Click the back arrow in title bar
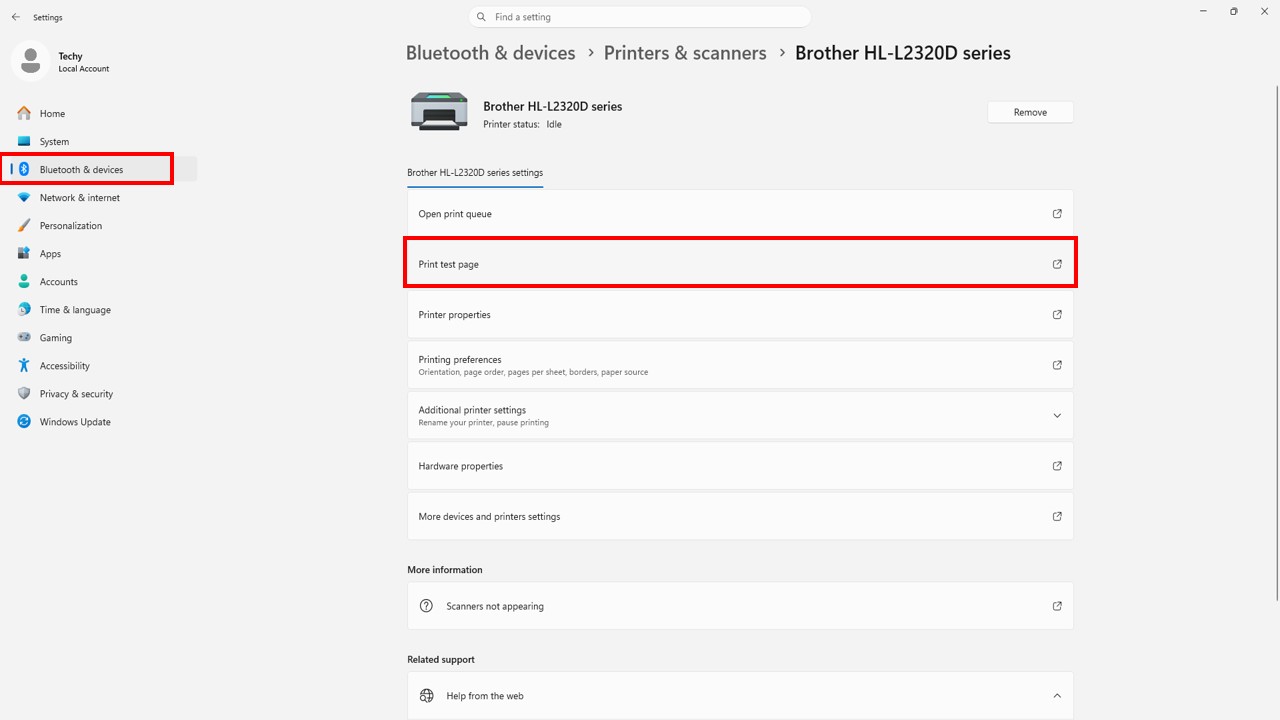The image size is (1280, 720). 15,17
